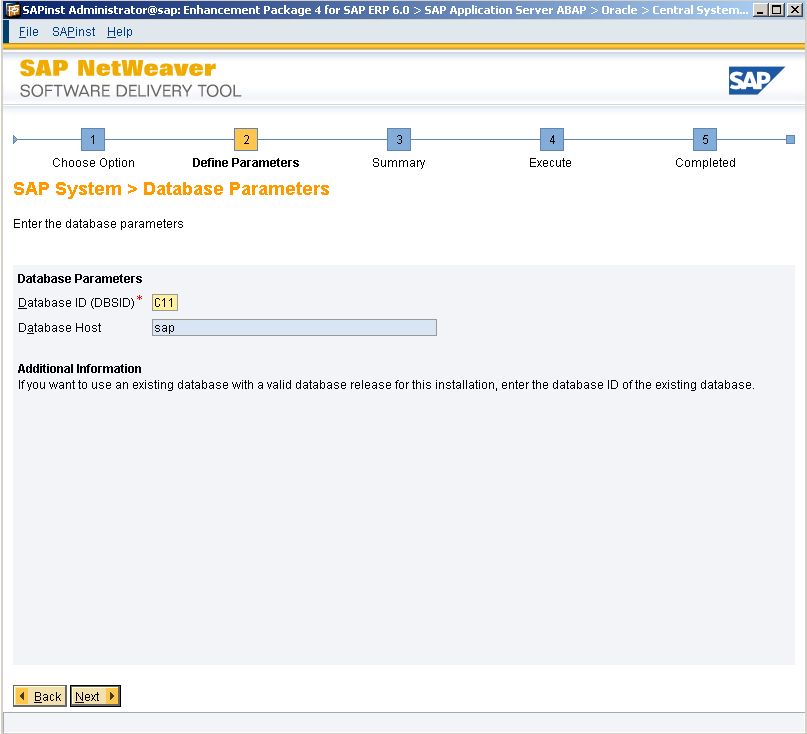Minimize the SAPinst window
Viewport: 807px width, 734px height.
pos(761,10)
